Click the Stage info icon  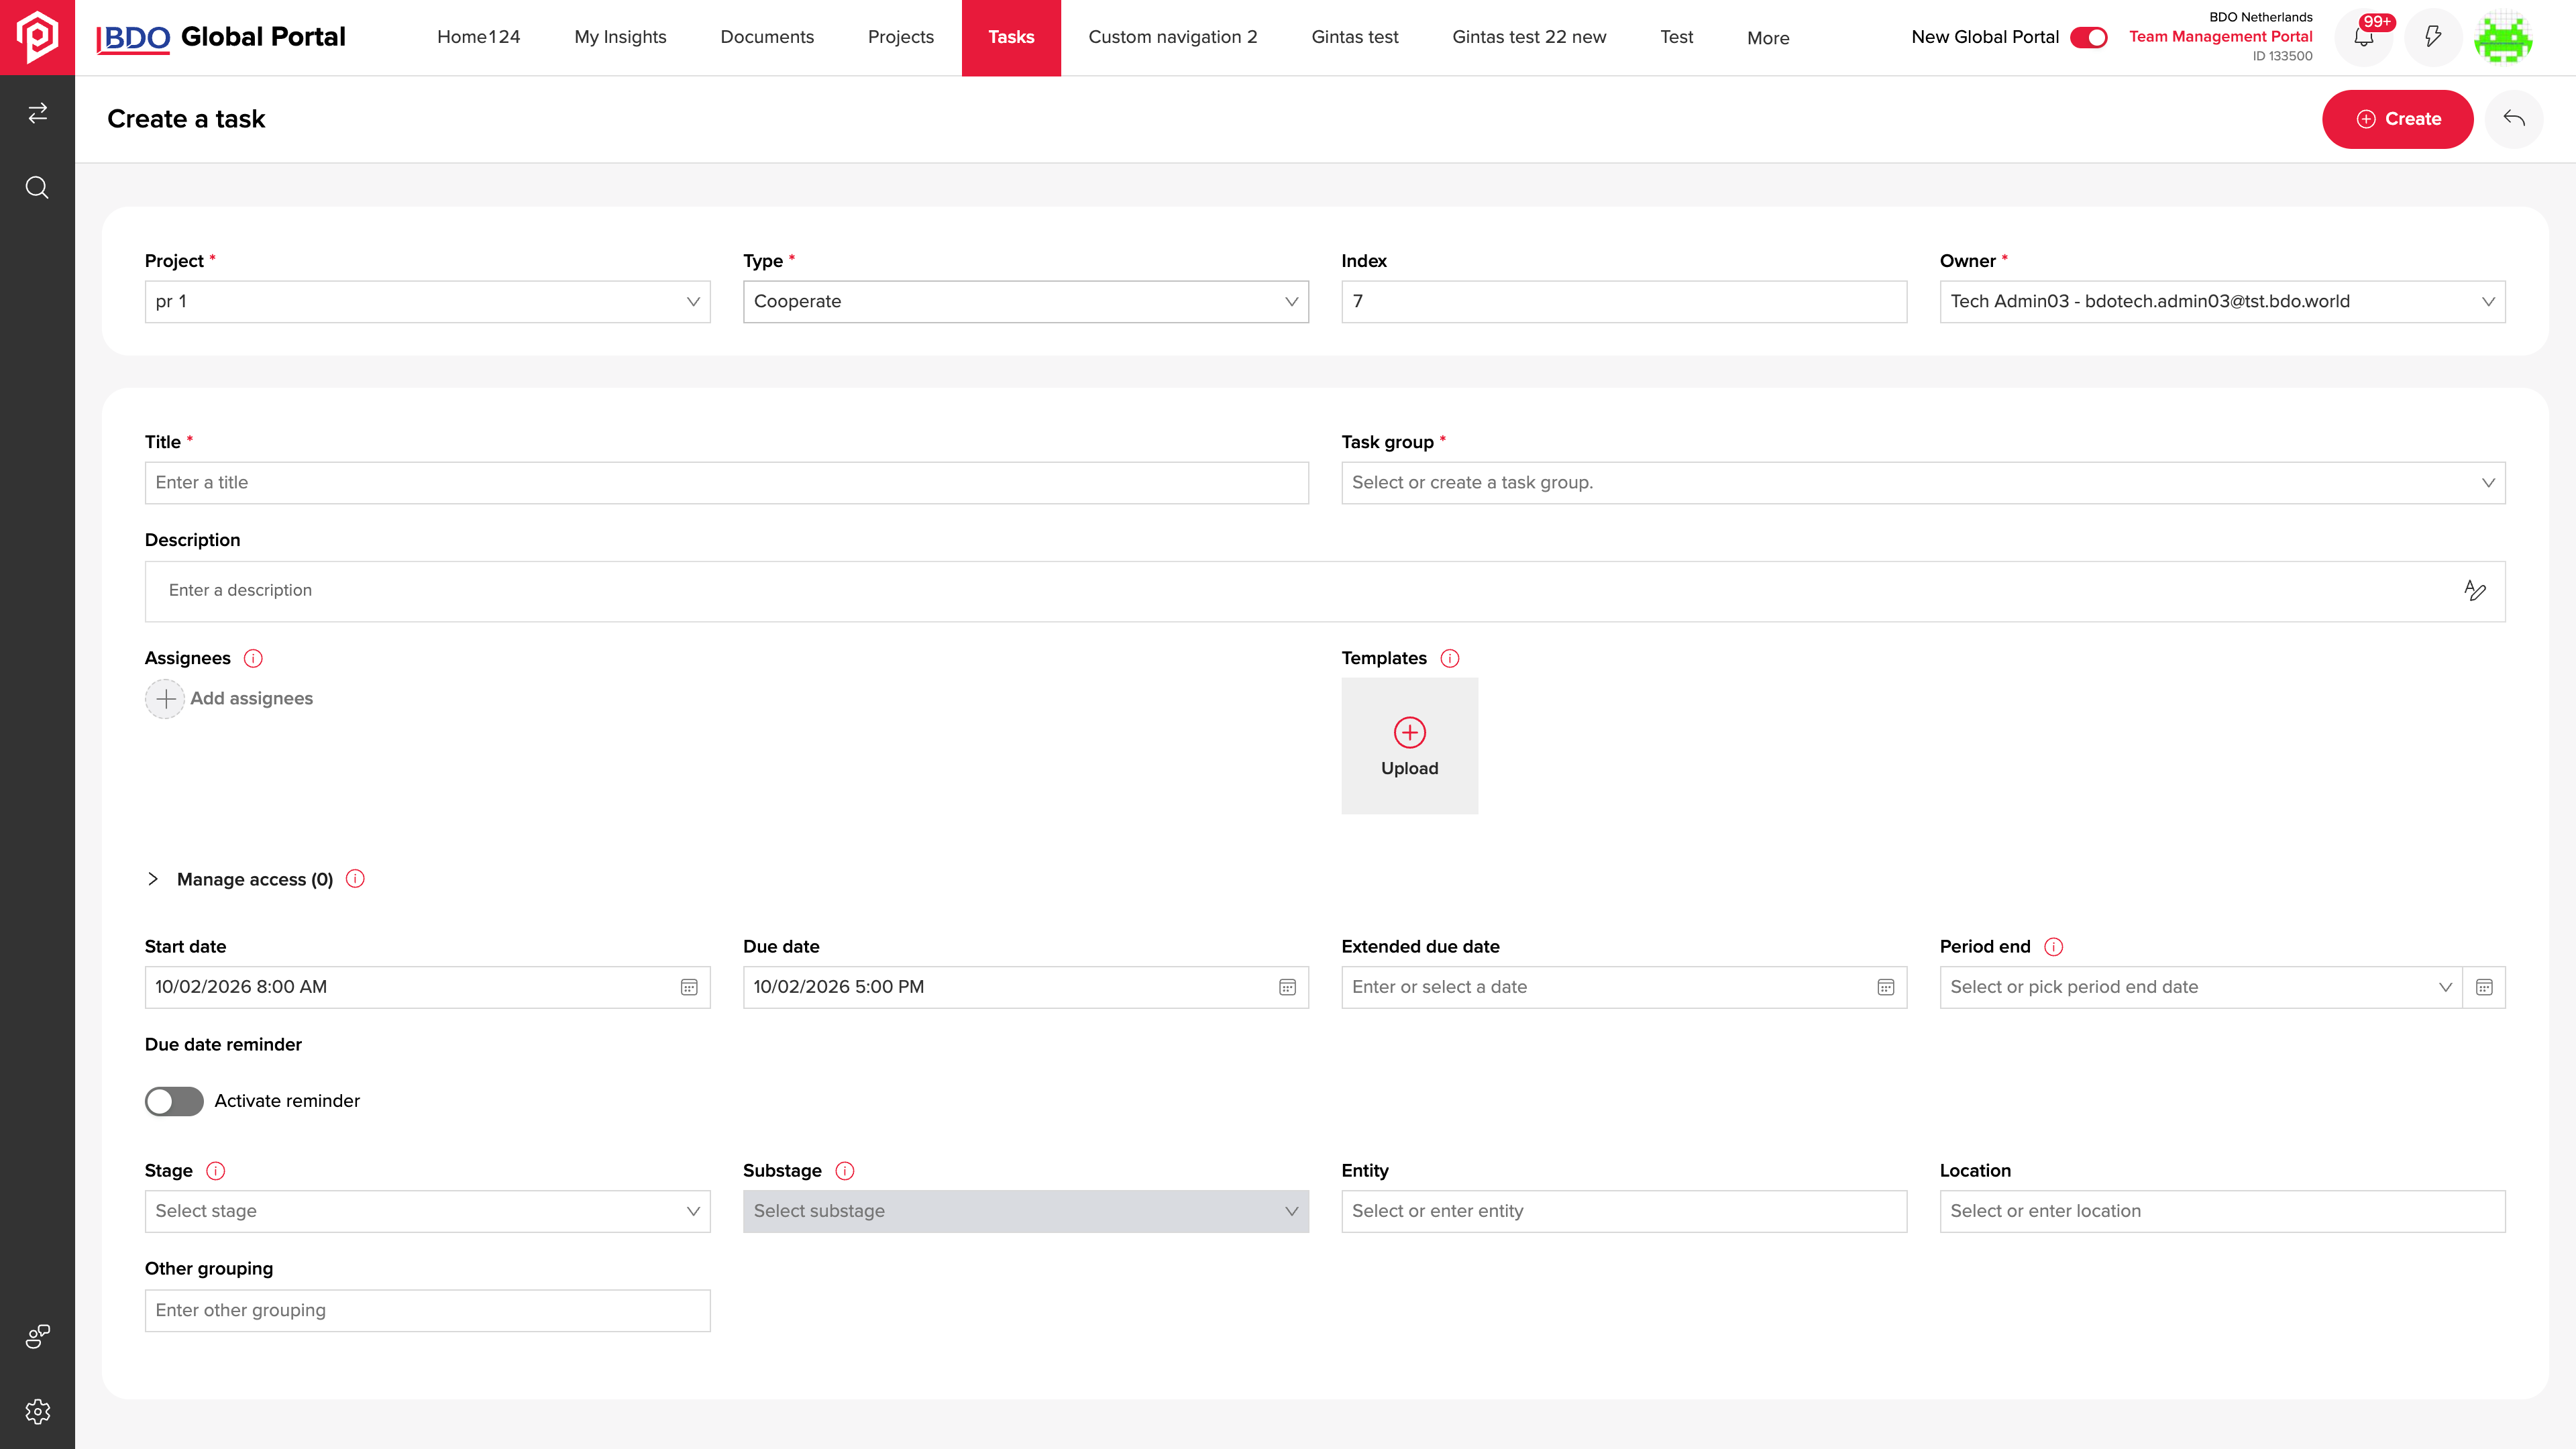[x=216, y=1171]
